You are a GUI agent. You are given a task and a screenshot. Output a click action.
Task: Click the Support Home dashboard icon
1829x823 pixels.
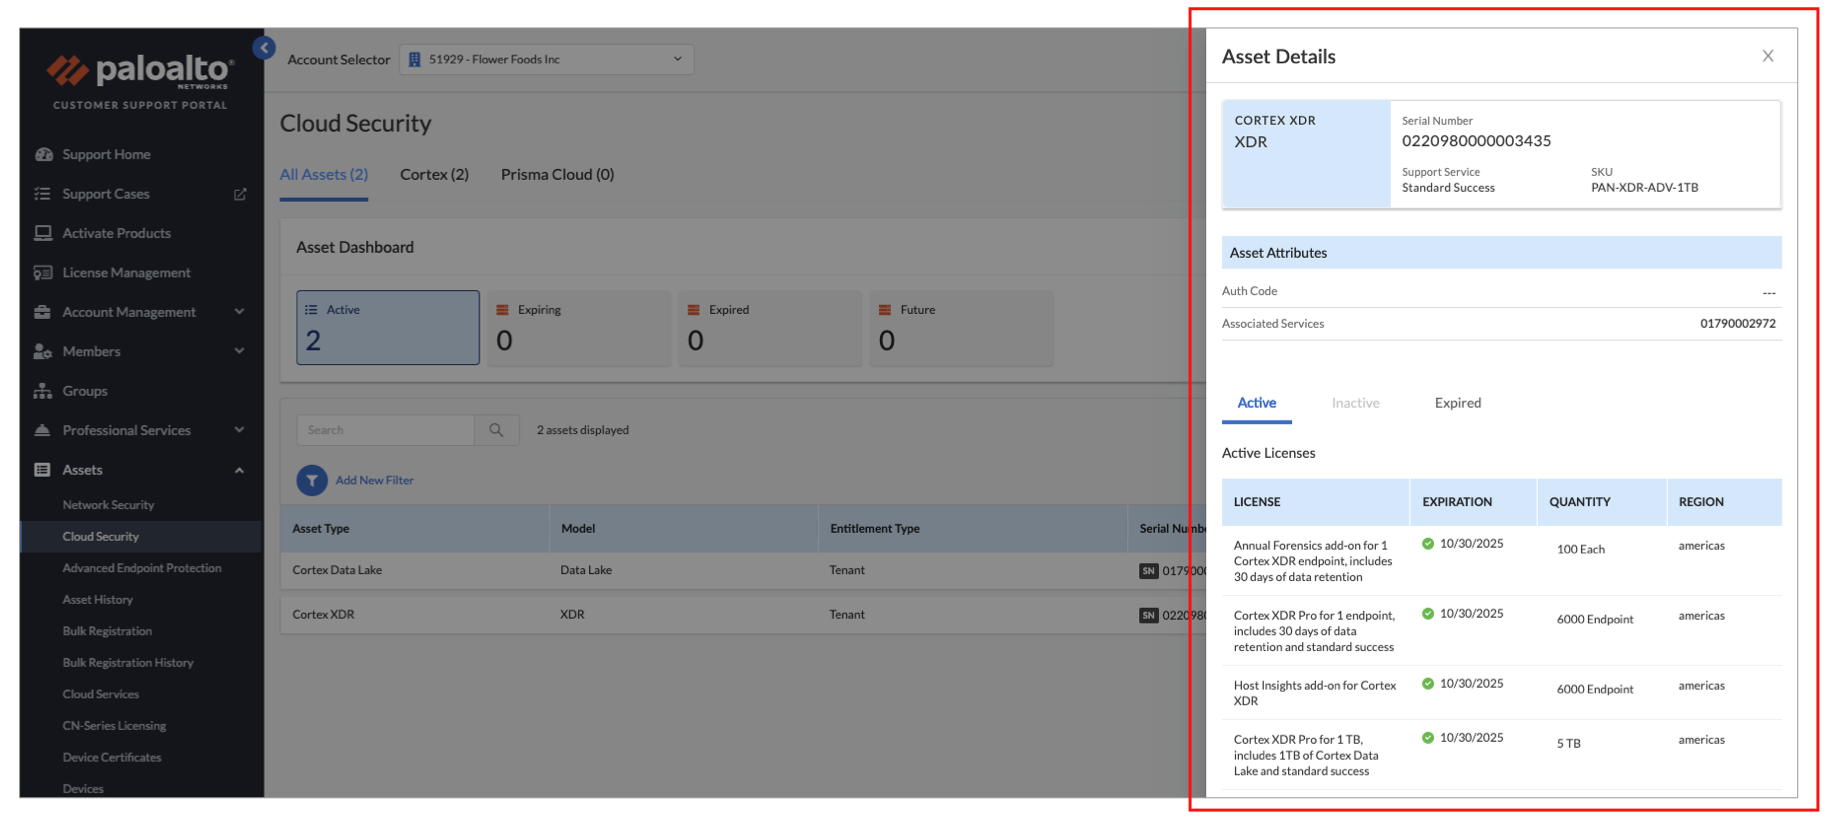[x=43, y=154]
